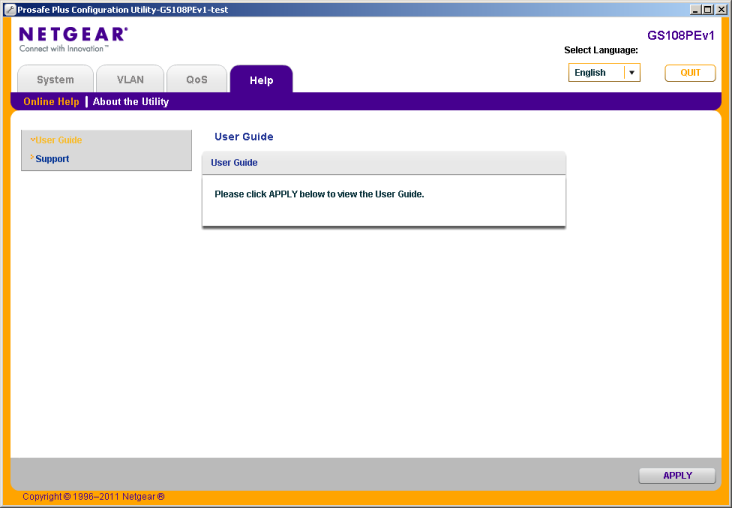Switch to the System tab

[x=55, y=79]
